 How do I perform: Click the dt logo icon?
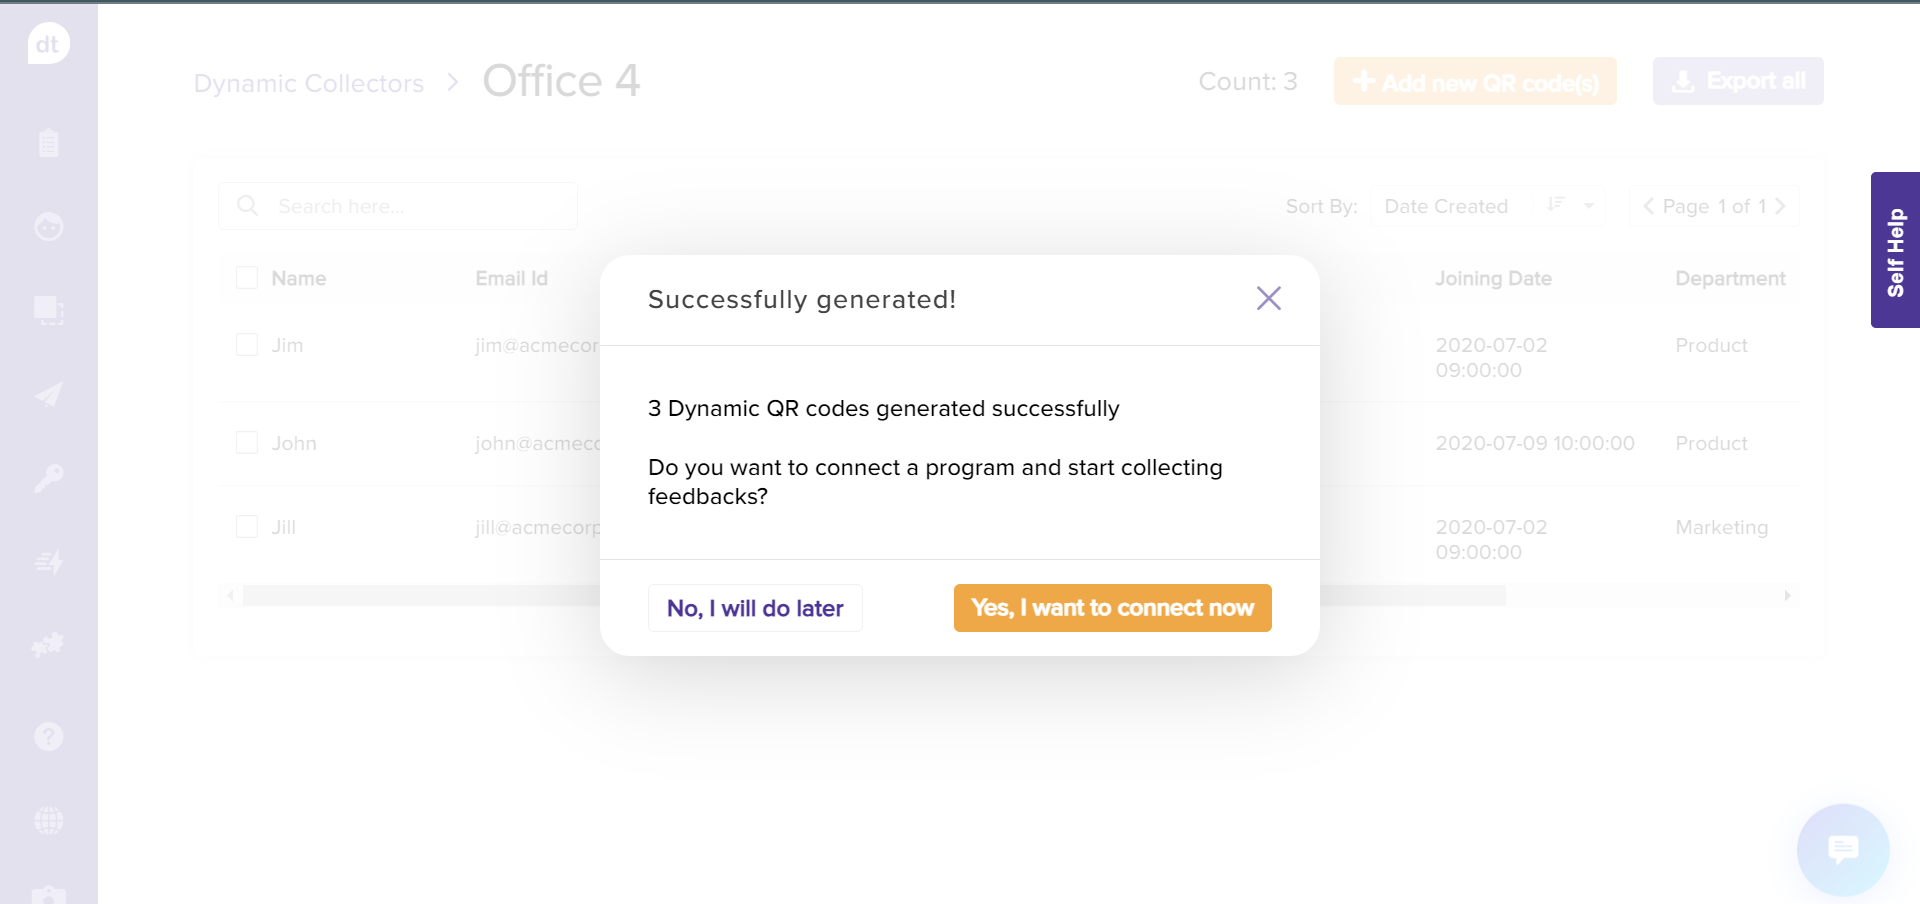pos(48,44)
